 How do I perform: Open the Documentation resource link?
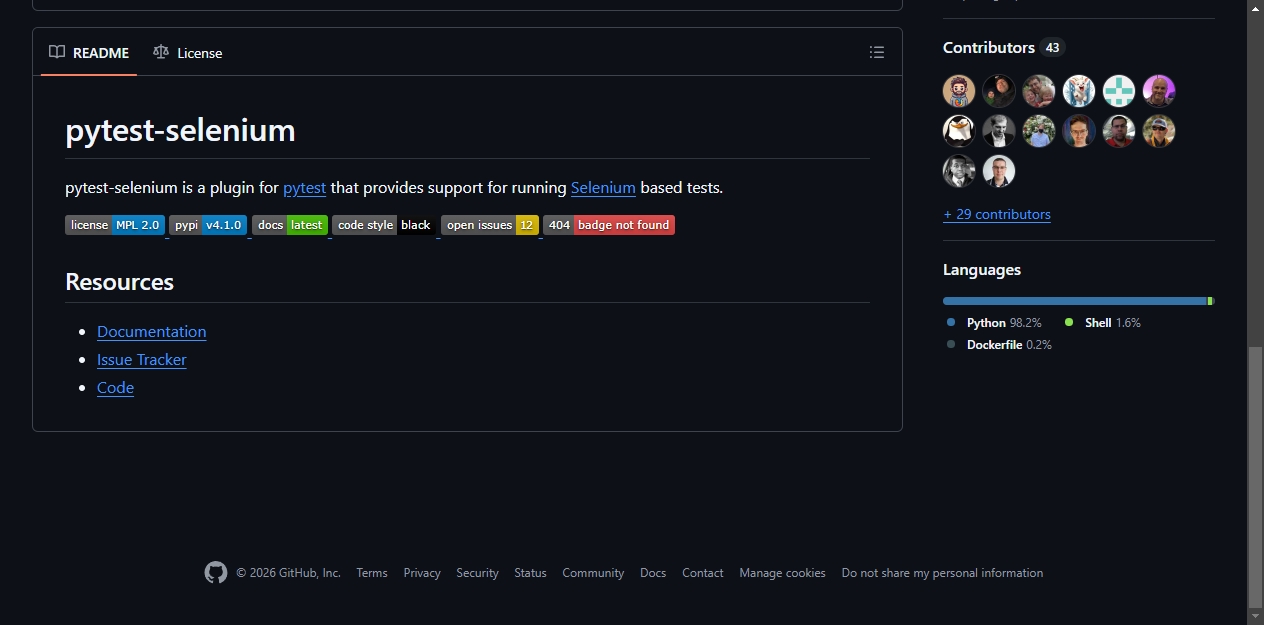coord(152,332)
